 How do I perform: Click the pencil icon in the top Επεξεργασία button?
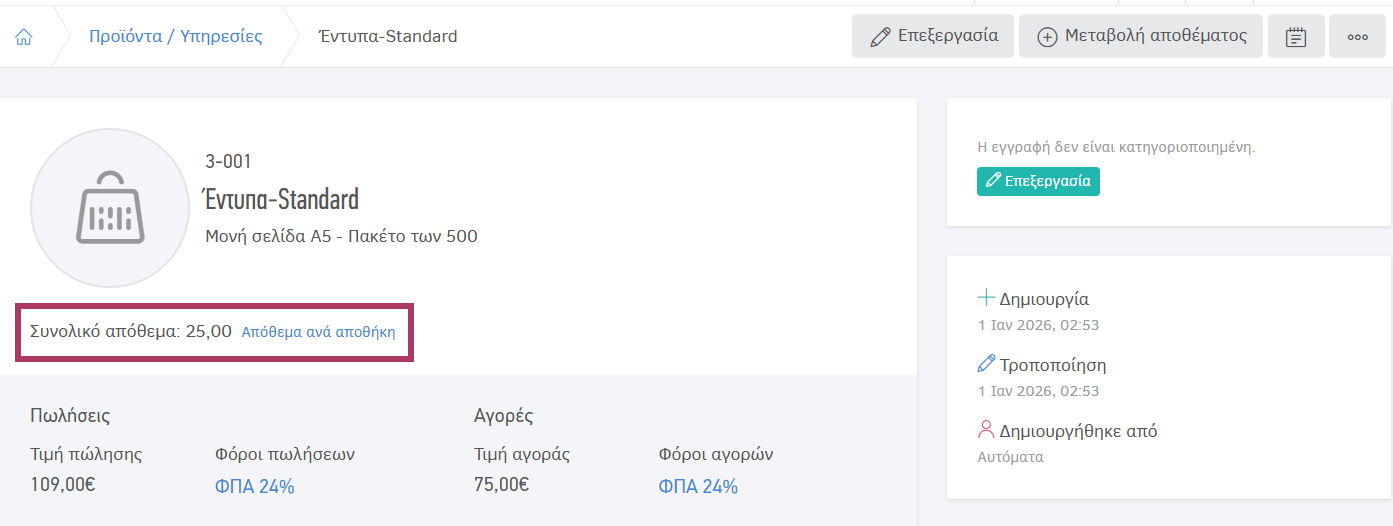click(x=880, y=37)
